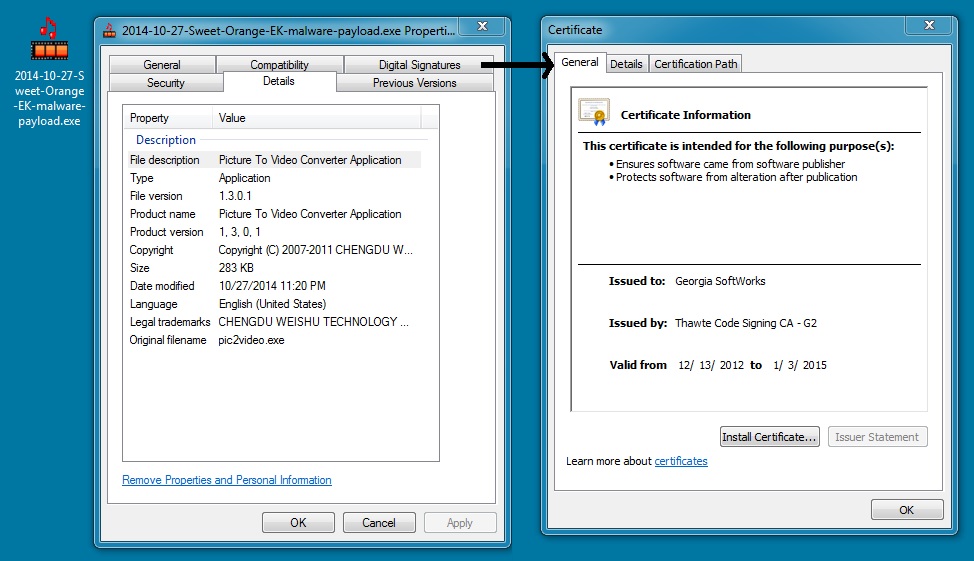Click the Issuer Statement button

pyautogui.click(x=877, y=437)
